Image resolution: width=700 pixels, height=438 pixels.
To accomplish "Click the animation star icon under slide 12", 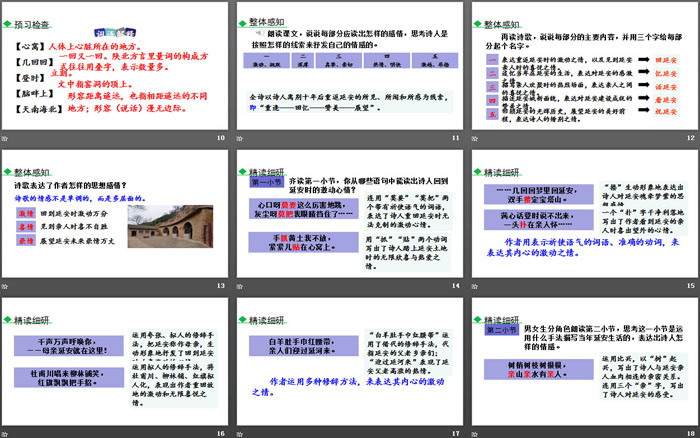I will 475,138.
